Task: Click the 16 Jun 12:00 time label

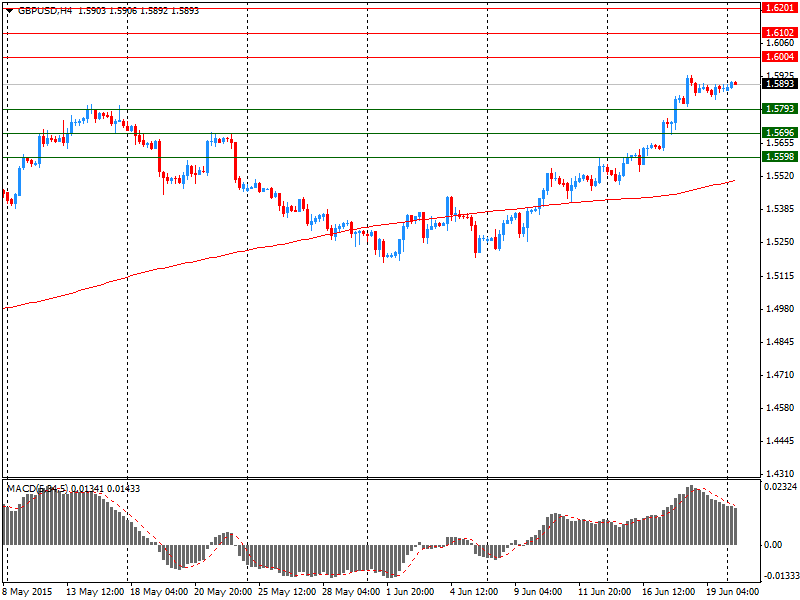Action: click(669, 592)
